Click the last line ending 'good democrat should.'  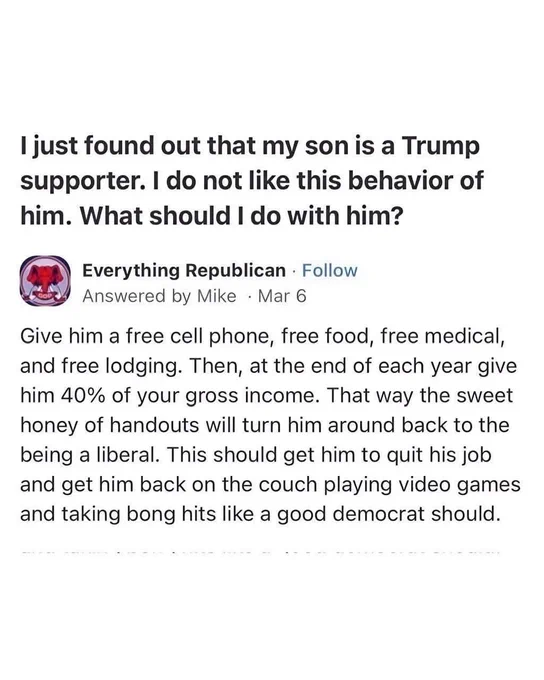pyautogui.click(x=260, y=514)
